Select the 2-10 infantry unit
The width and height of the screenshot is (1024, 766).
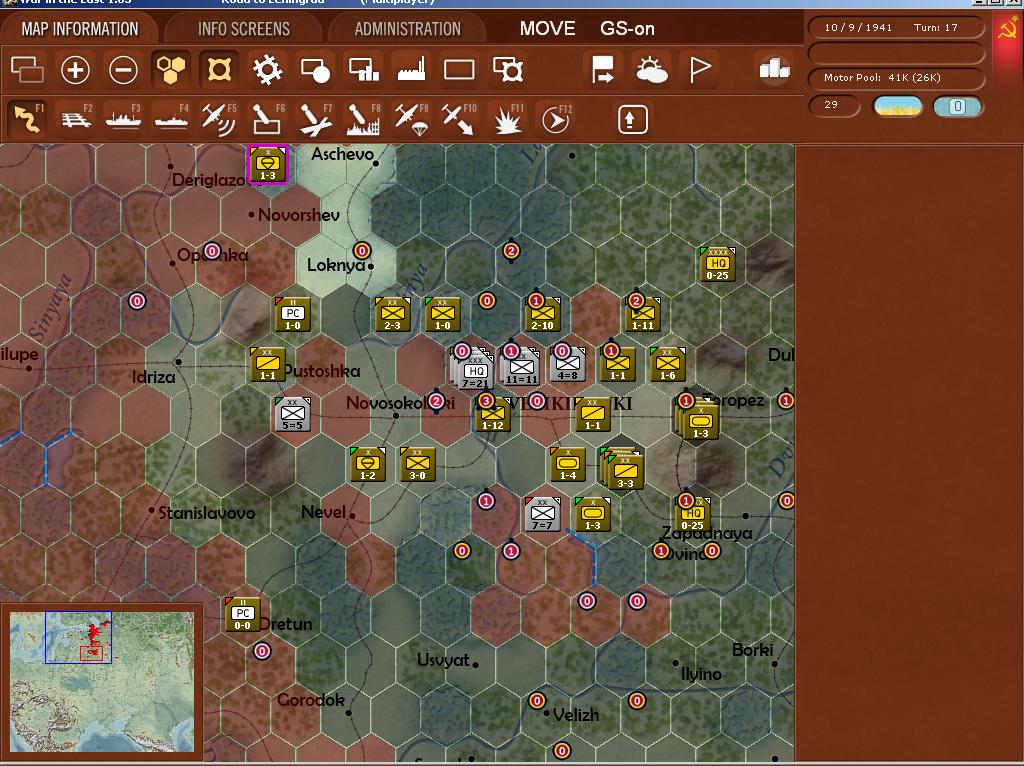543,314
